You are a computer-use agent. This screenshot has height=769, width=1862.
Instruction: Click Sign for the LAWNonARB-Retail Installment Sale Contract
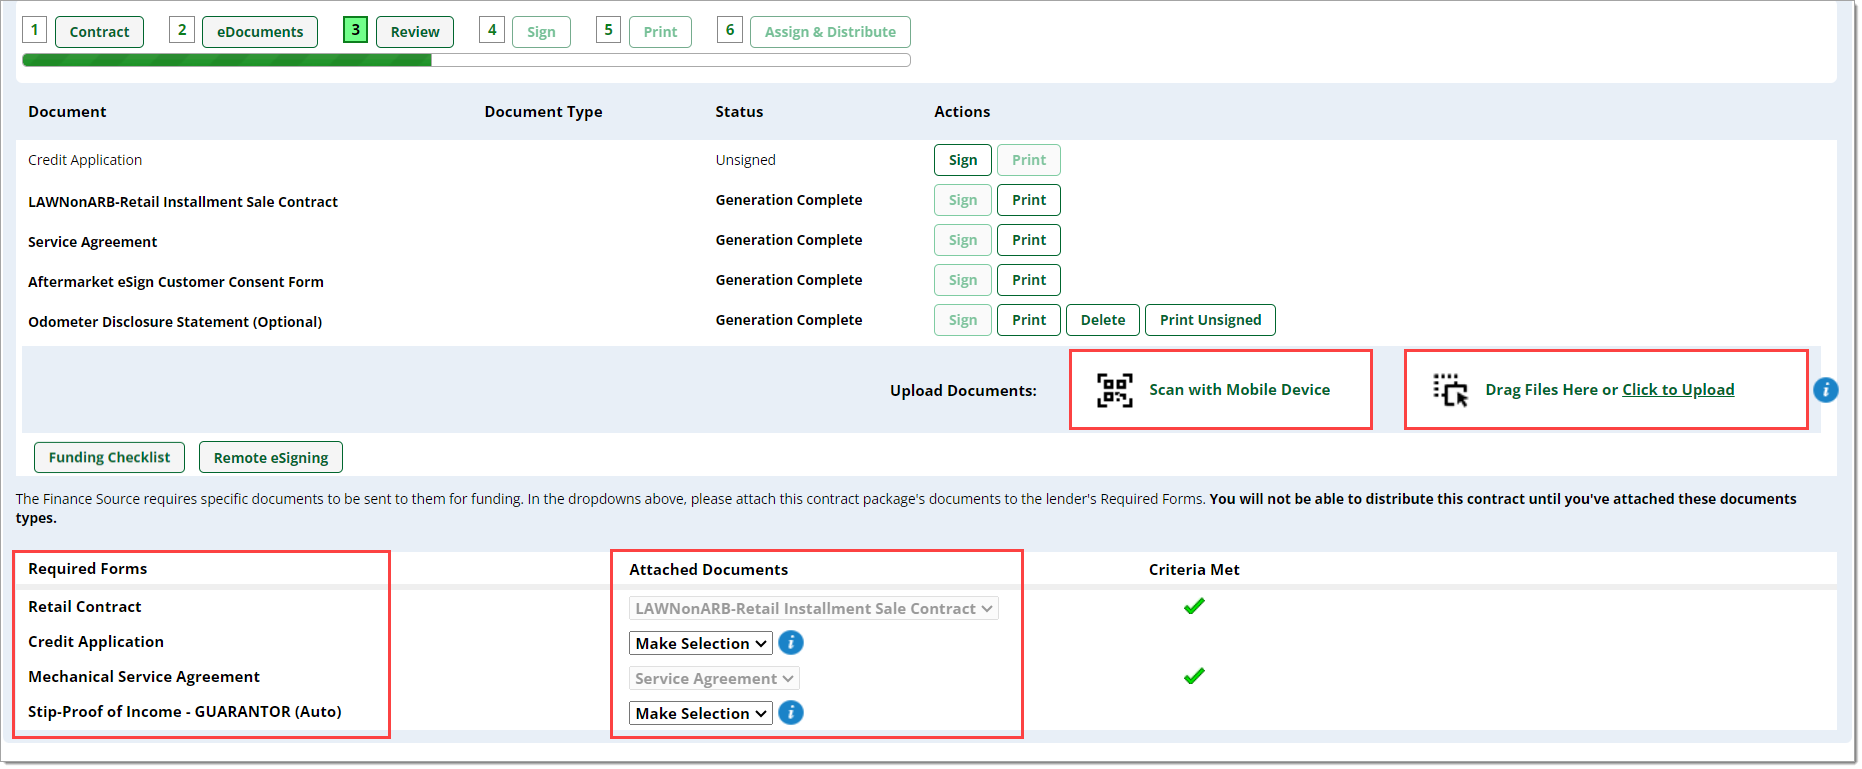(963, 200)
